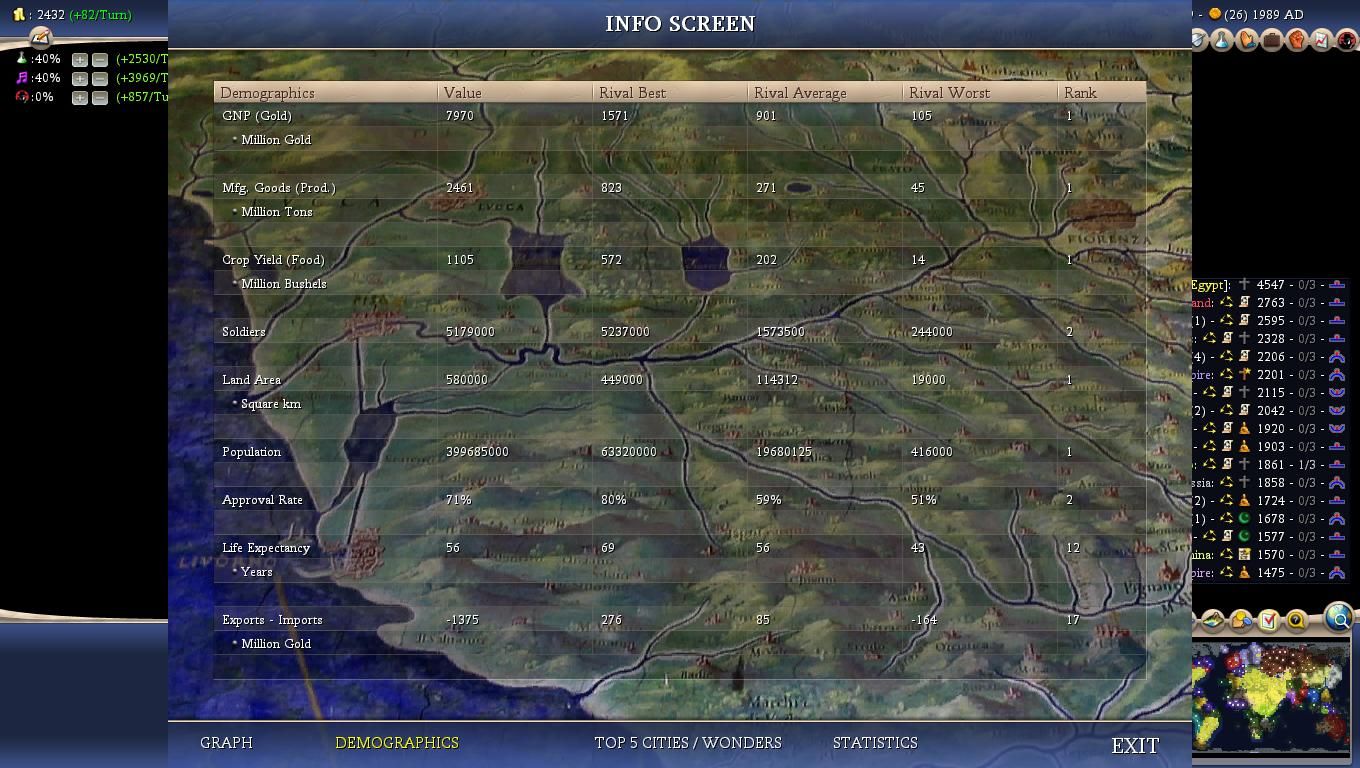Open the info screen graph icon

pos(1321,40)
